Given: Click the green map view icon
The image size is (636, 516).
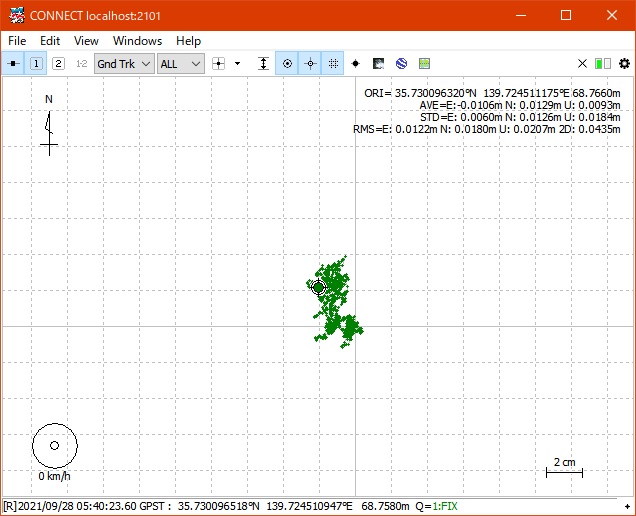Looking at the screenshot, I should tap(424, 63).
